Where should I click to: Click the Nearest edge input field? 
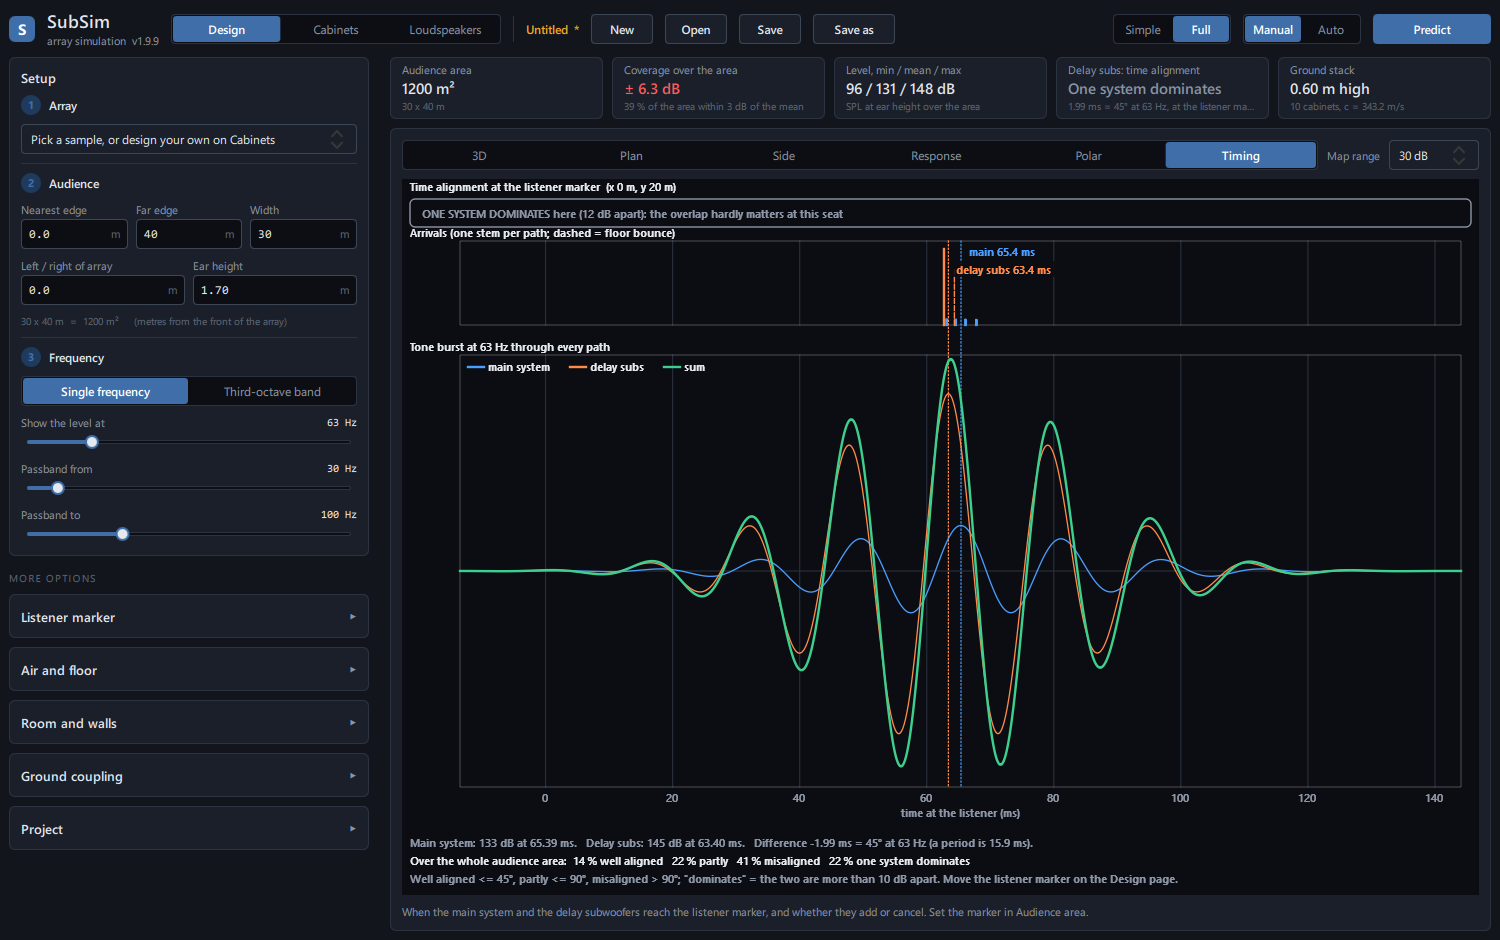coord(75,234)
